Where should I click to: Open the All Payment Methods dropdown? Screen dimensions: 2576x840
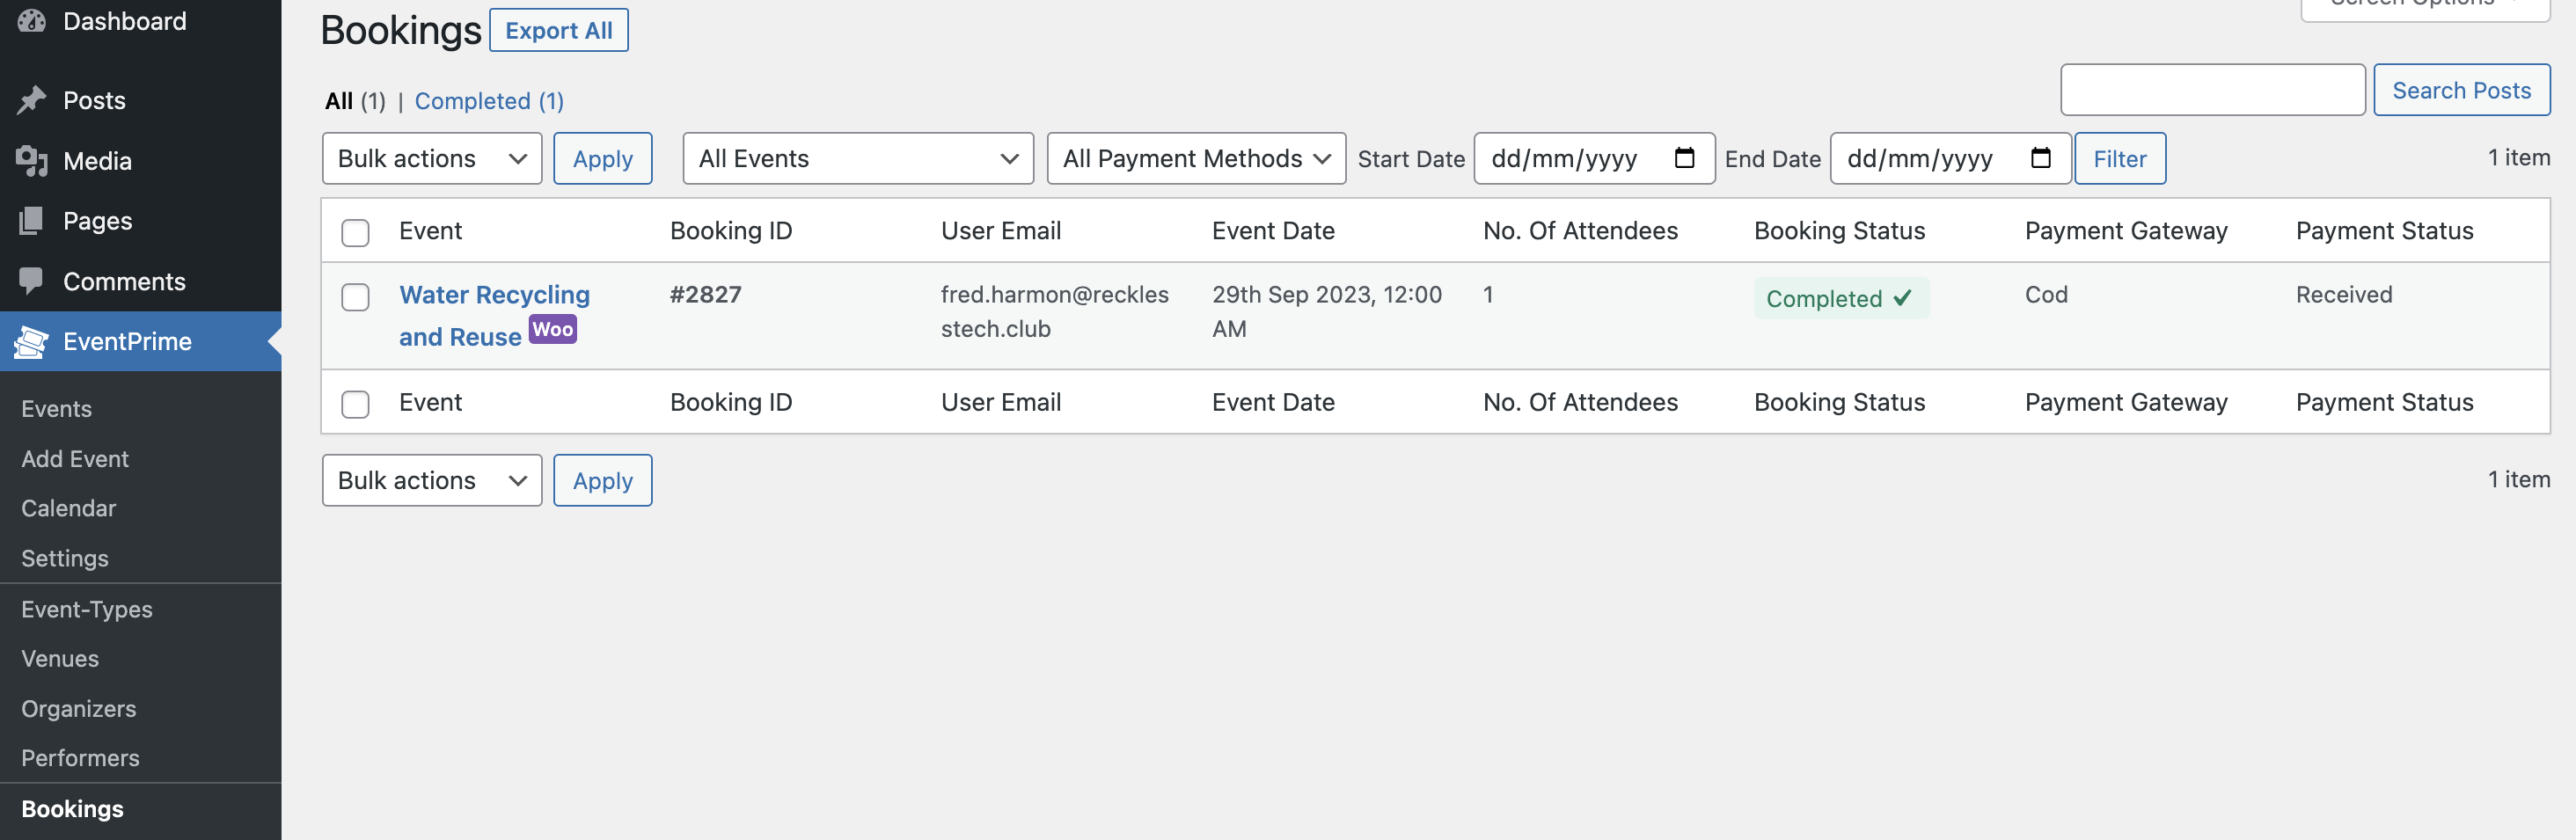point(1195,159)
